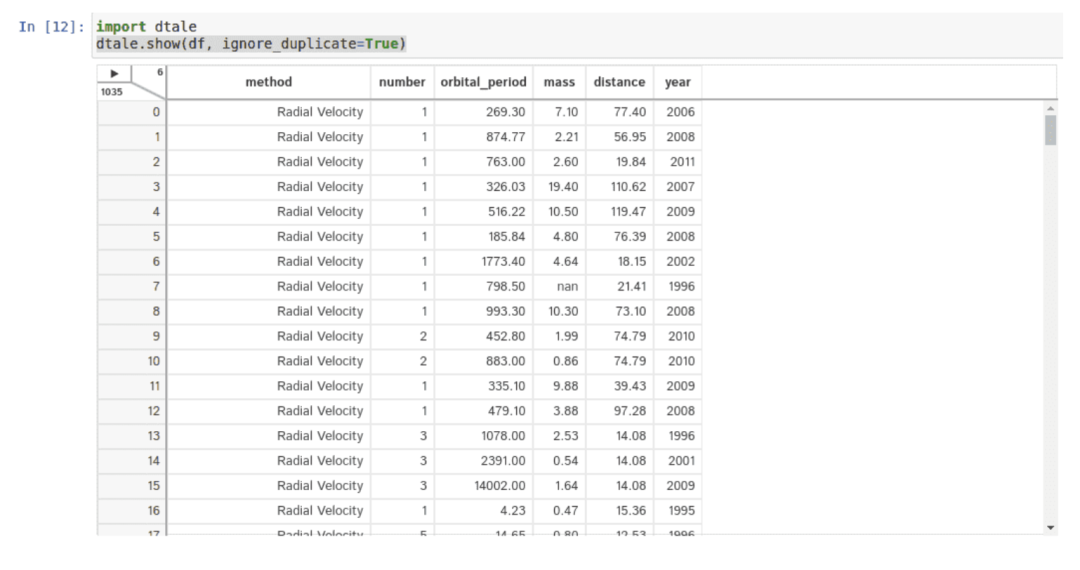Select the distance cell 119.47
This screenshot has width=1080, height=570.
click(x=619, y=211)
